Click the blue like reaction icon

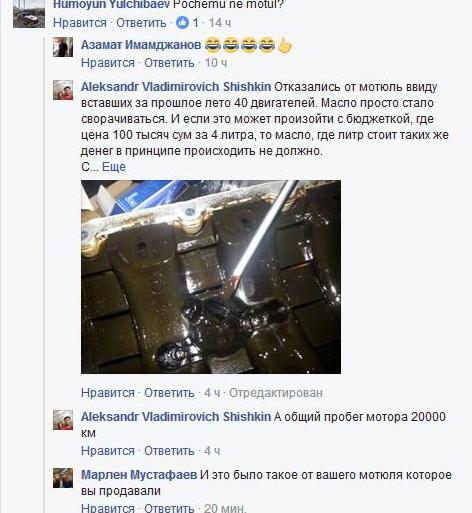(x=182, y=23)
